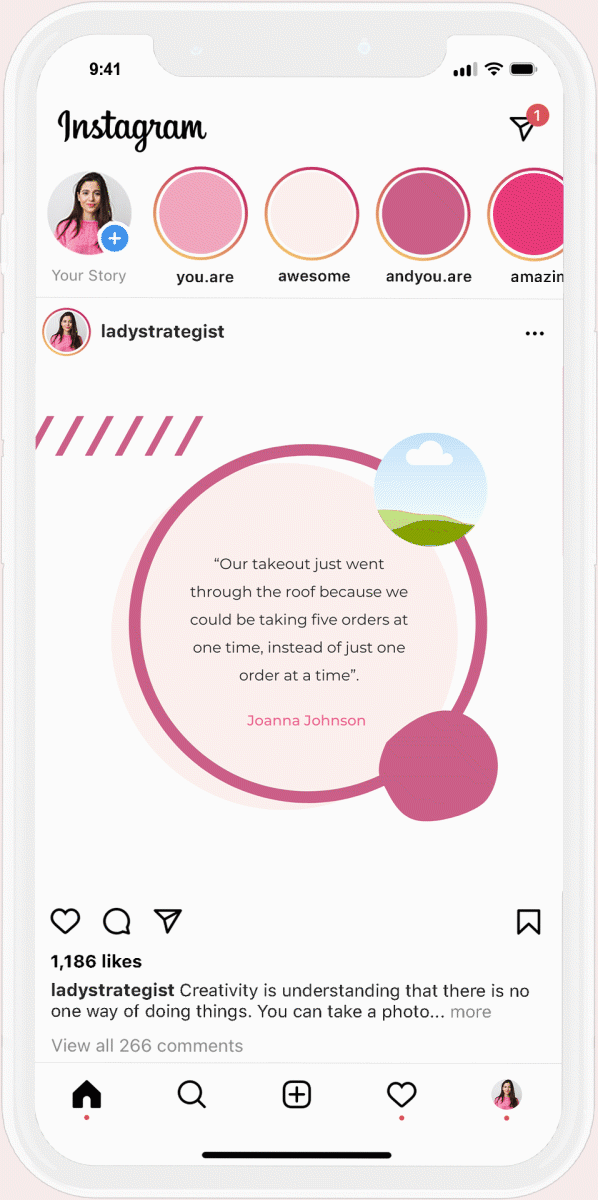
Task: Create new post plus icon
Action: [297, 1094]
